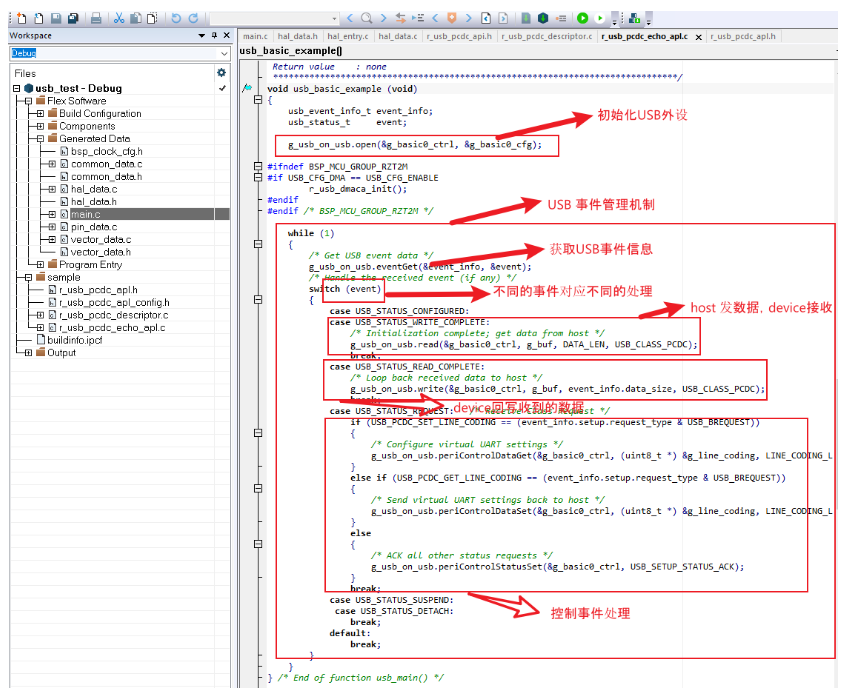Save the current file using the toolbar
846x689 pixels.
[56, 18]
